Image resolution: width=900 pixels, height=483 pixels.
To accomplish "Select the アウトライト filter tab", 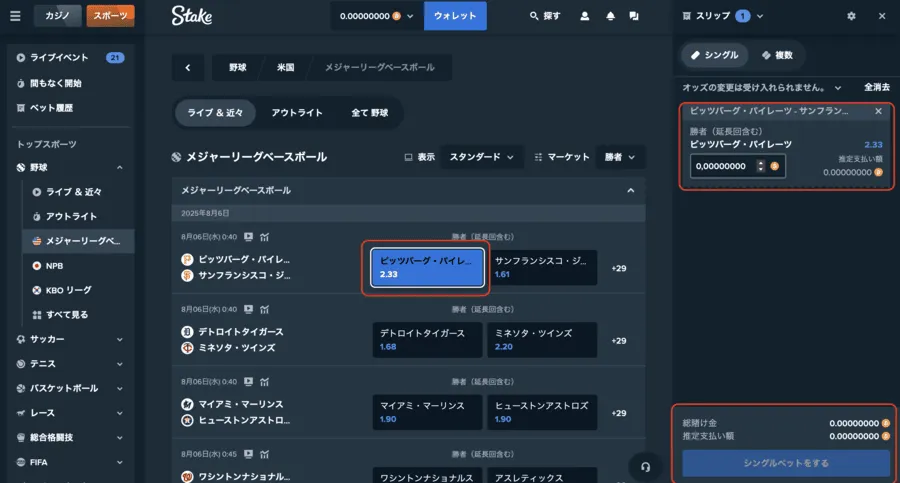I will pyautogui.click(x=297, y=113).
